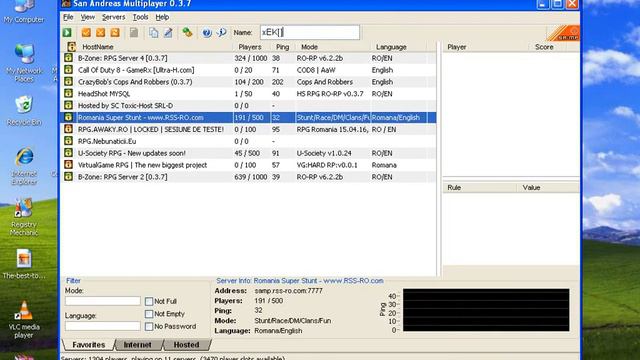This screenshot has width=640, height=360.
Task: Select B-Zone: RPG Server 2 [0.3.7] row
Action: pyautogui.click(x=248, y=176)
